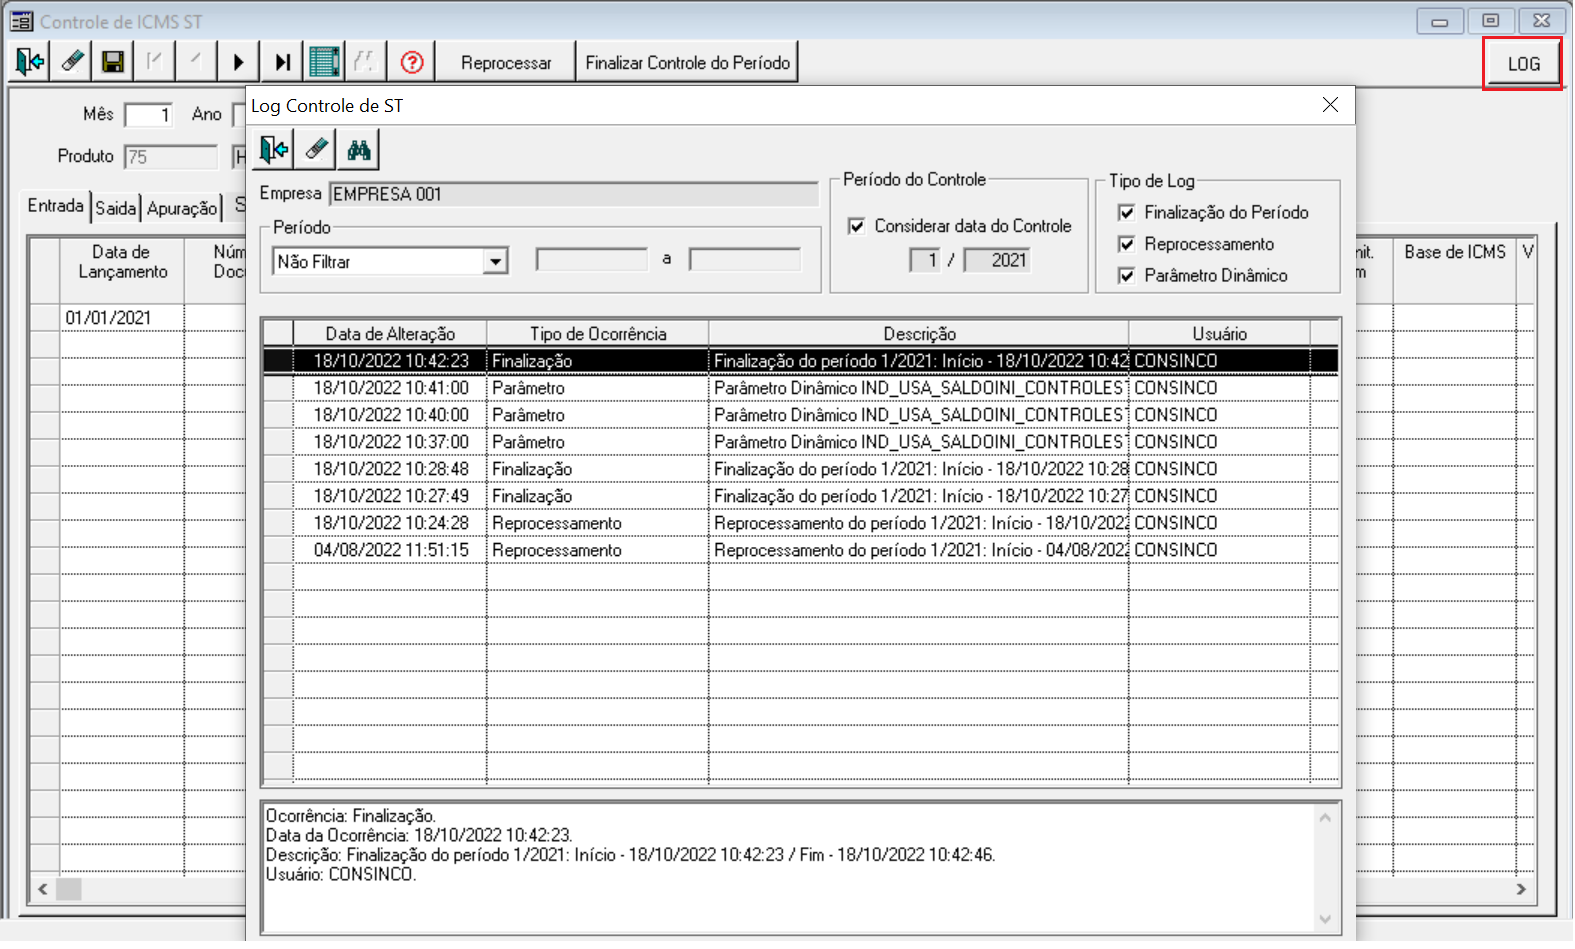Screen dimensions: 1575x949
Task: Click 01/01/2021 cell in Data de Lançamento
Action: tap(121, 318)
